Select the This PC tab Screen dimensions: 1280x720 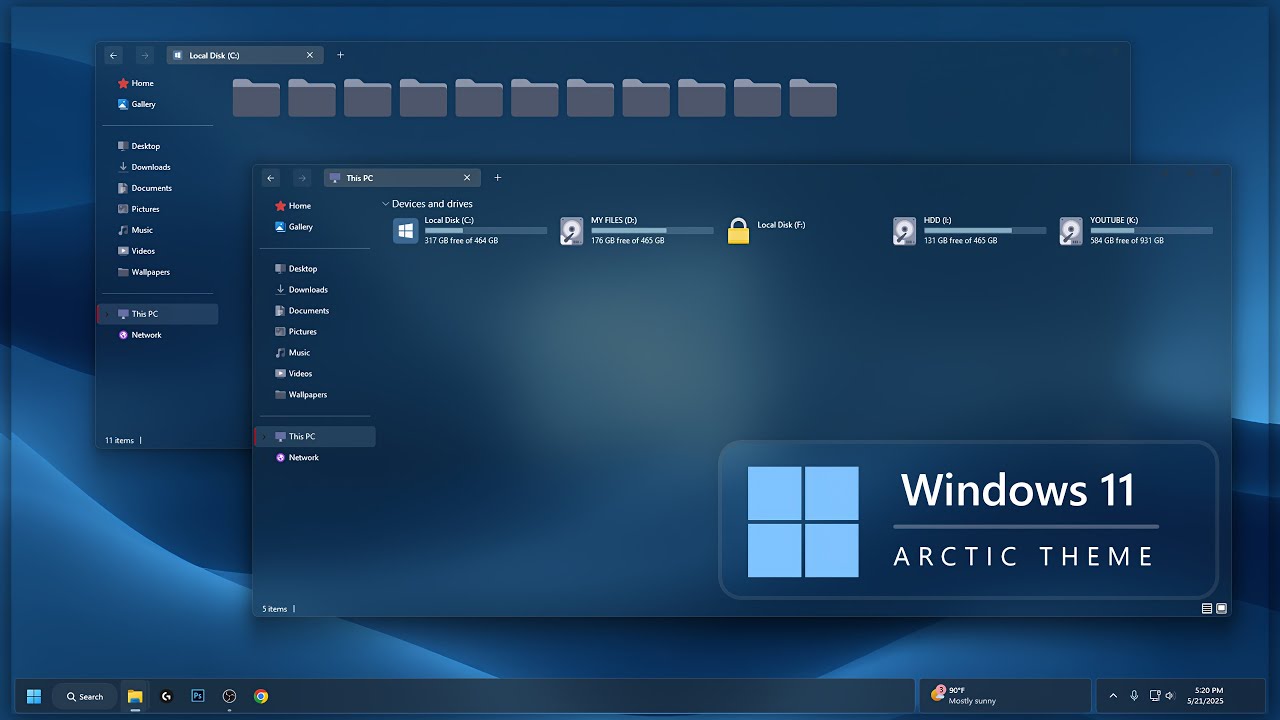[402, 178]
